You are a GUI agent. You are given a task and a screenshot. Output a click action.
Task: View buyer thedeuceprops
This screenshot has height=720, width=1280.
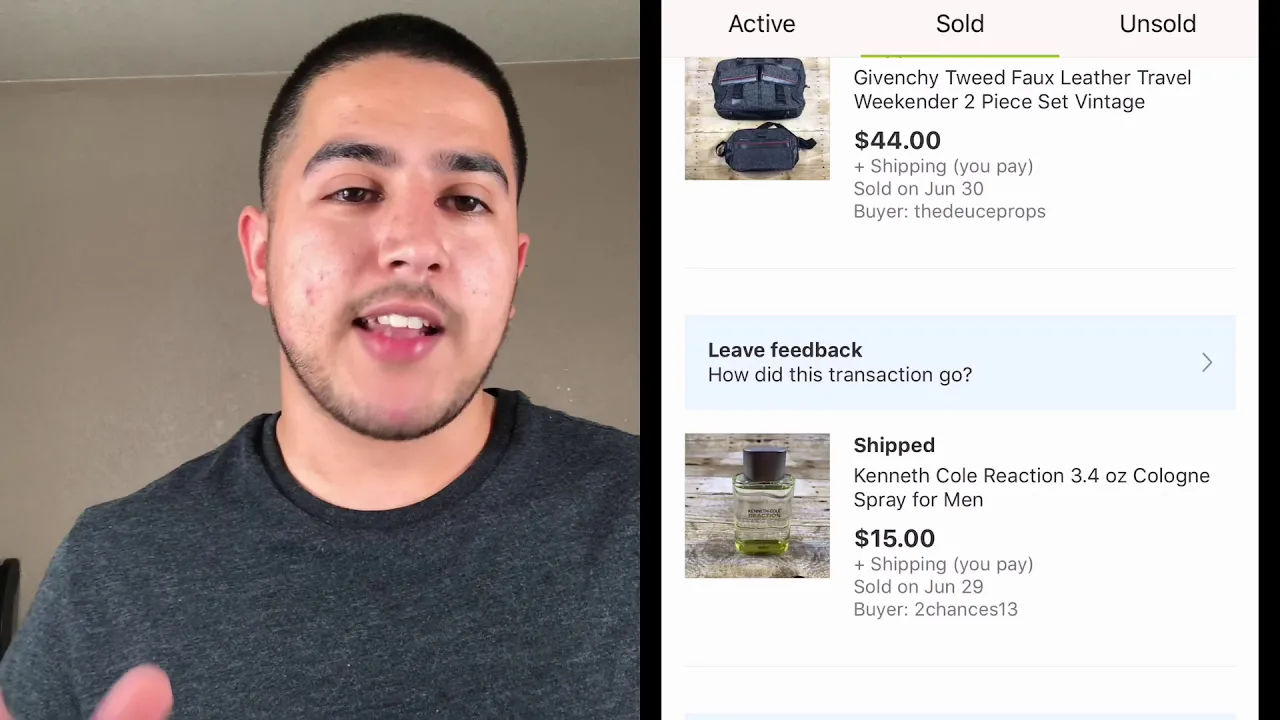click(949, 211)
